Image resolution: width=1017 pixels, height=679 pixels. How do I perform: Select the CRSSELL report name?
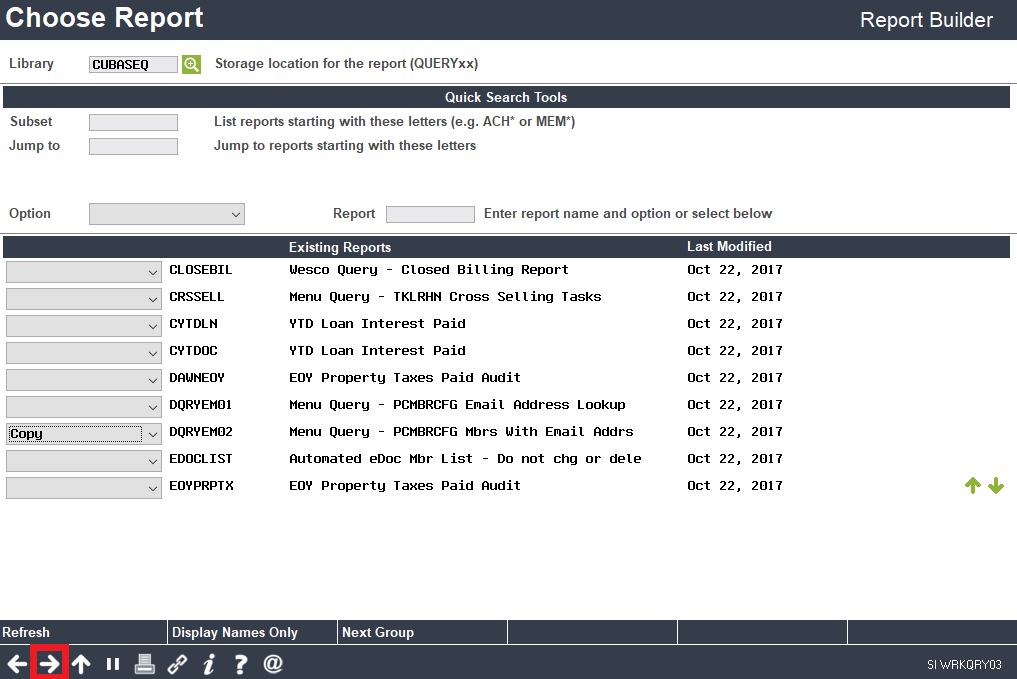tap(197, 297)
